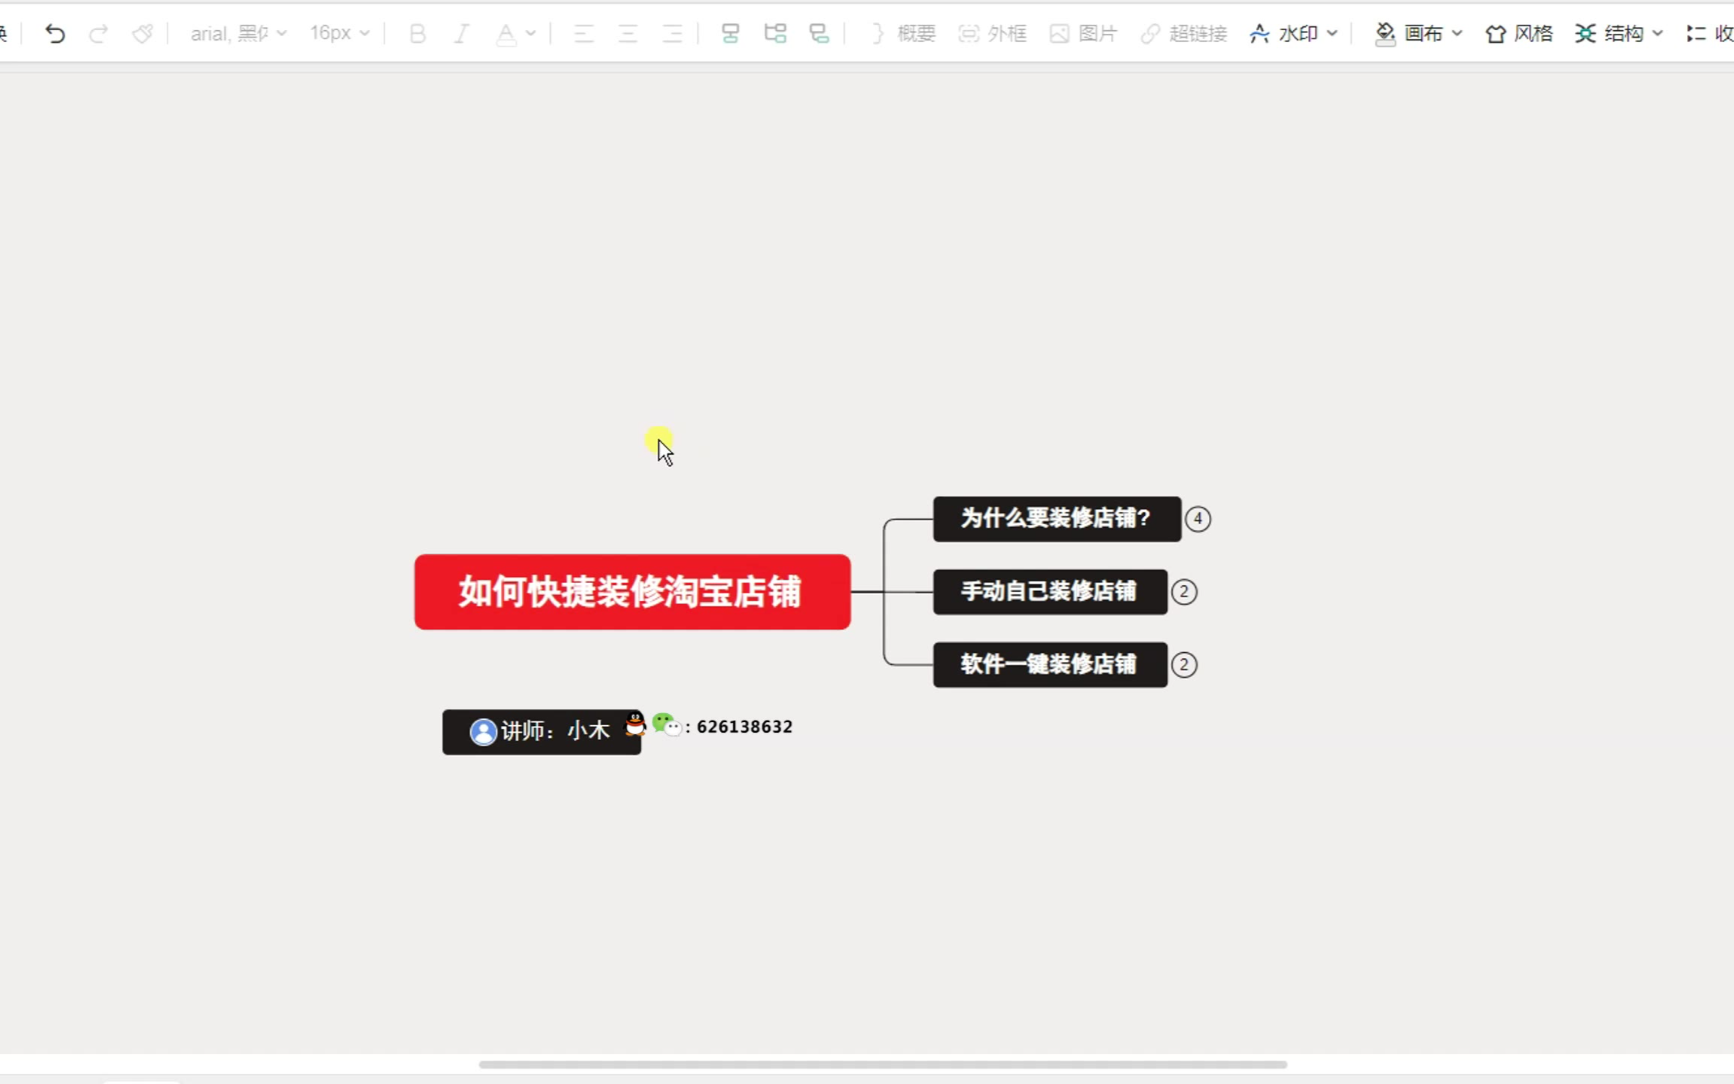Viewport: 1734px width, 1084px height.
Task: Toggle bold text formatting
Action: pyautogui.click(x=417, y=34)
